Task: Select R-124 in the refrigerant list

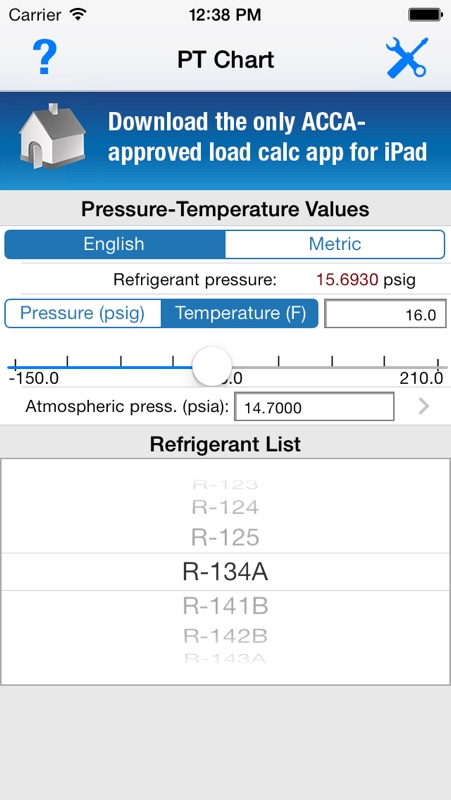Action: pyautogui.click(x=225, y=507)
